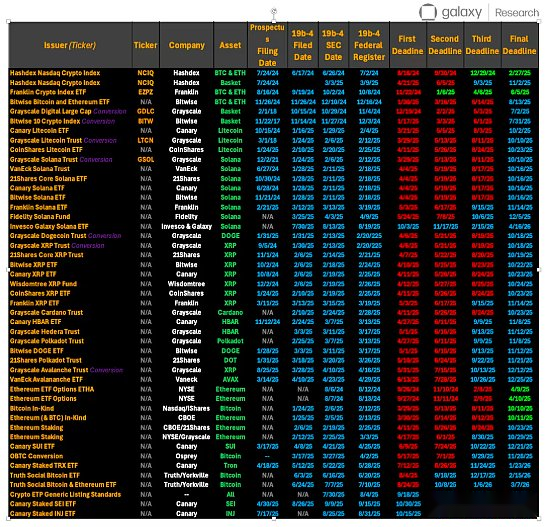Click the "Canary Staked TRX ETF" row name
Image resolution: width=547 pixels, height=527 pixels.
tap(44, 466)
